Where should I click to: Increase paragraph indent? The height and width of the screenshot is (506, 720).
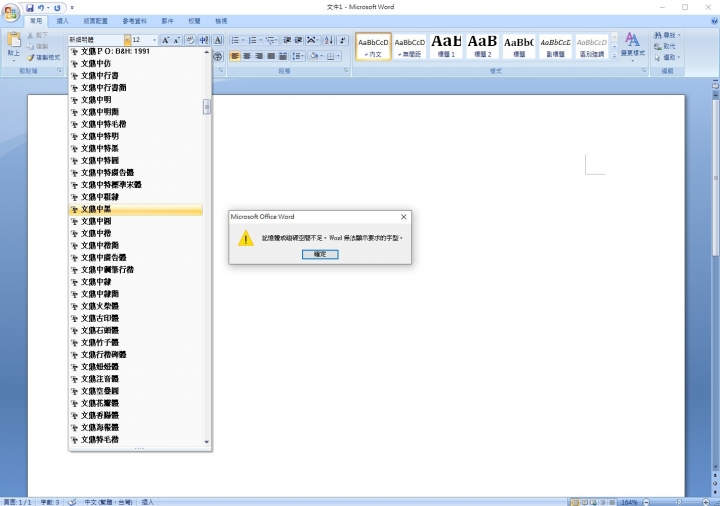point(298,40)
